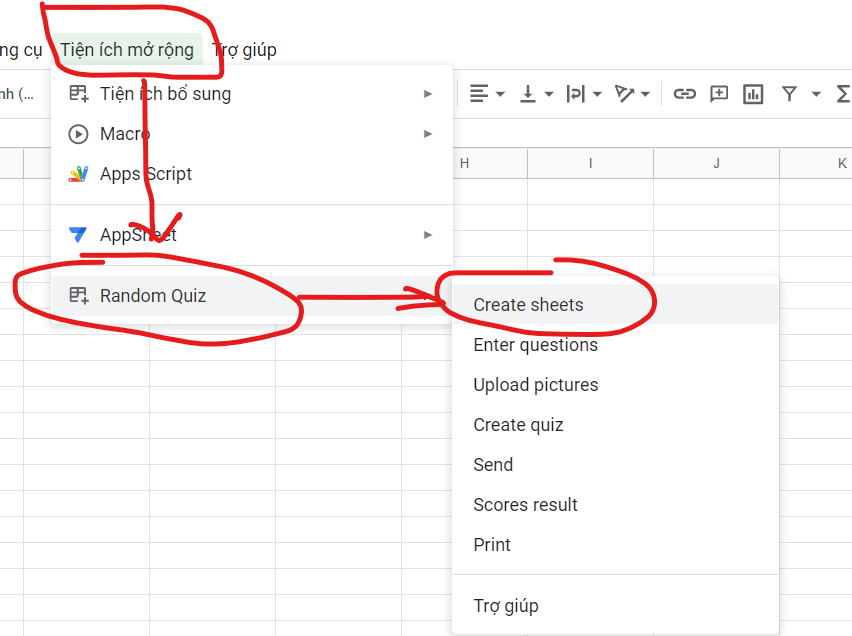Screen dimensions: 852x636
Task: Expand arrow beside Tiện ích bổ sung
Action: point(428,94)
